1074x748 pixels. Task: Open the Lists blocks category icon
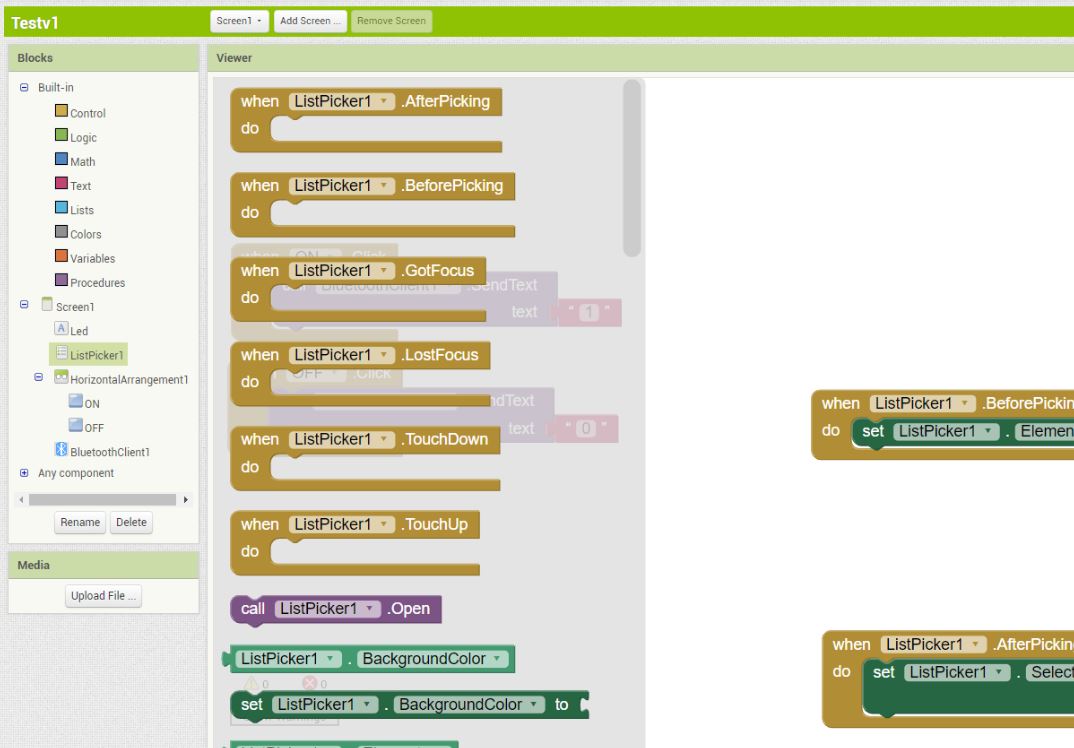[x=62, y=208]
